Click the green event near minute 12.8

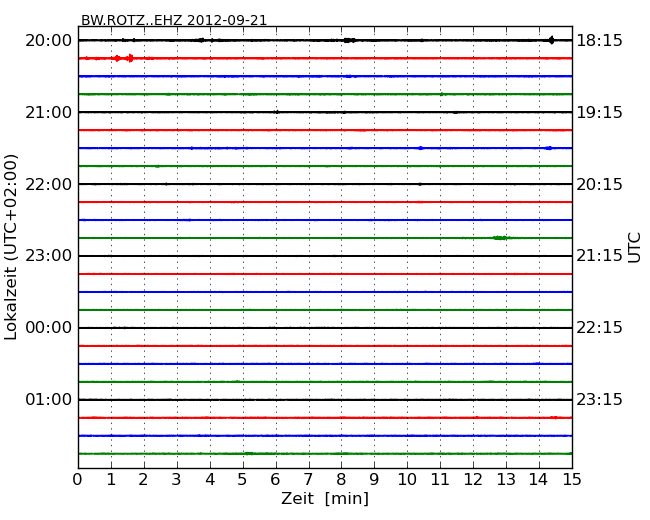click(500, 238)
